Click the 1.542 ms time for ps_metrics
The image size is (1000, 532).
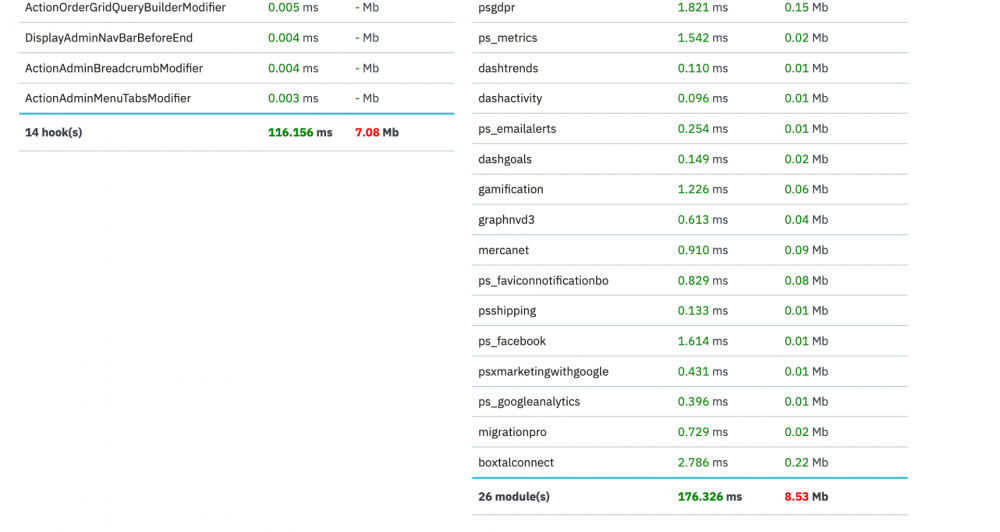click(x=703, y=38)
